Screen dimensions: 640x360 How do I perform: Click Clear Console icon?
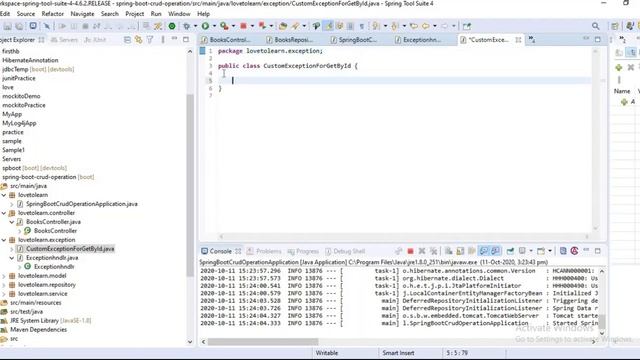click(x=449, y=251)
